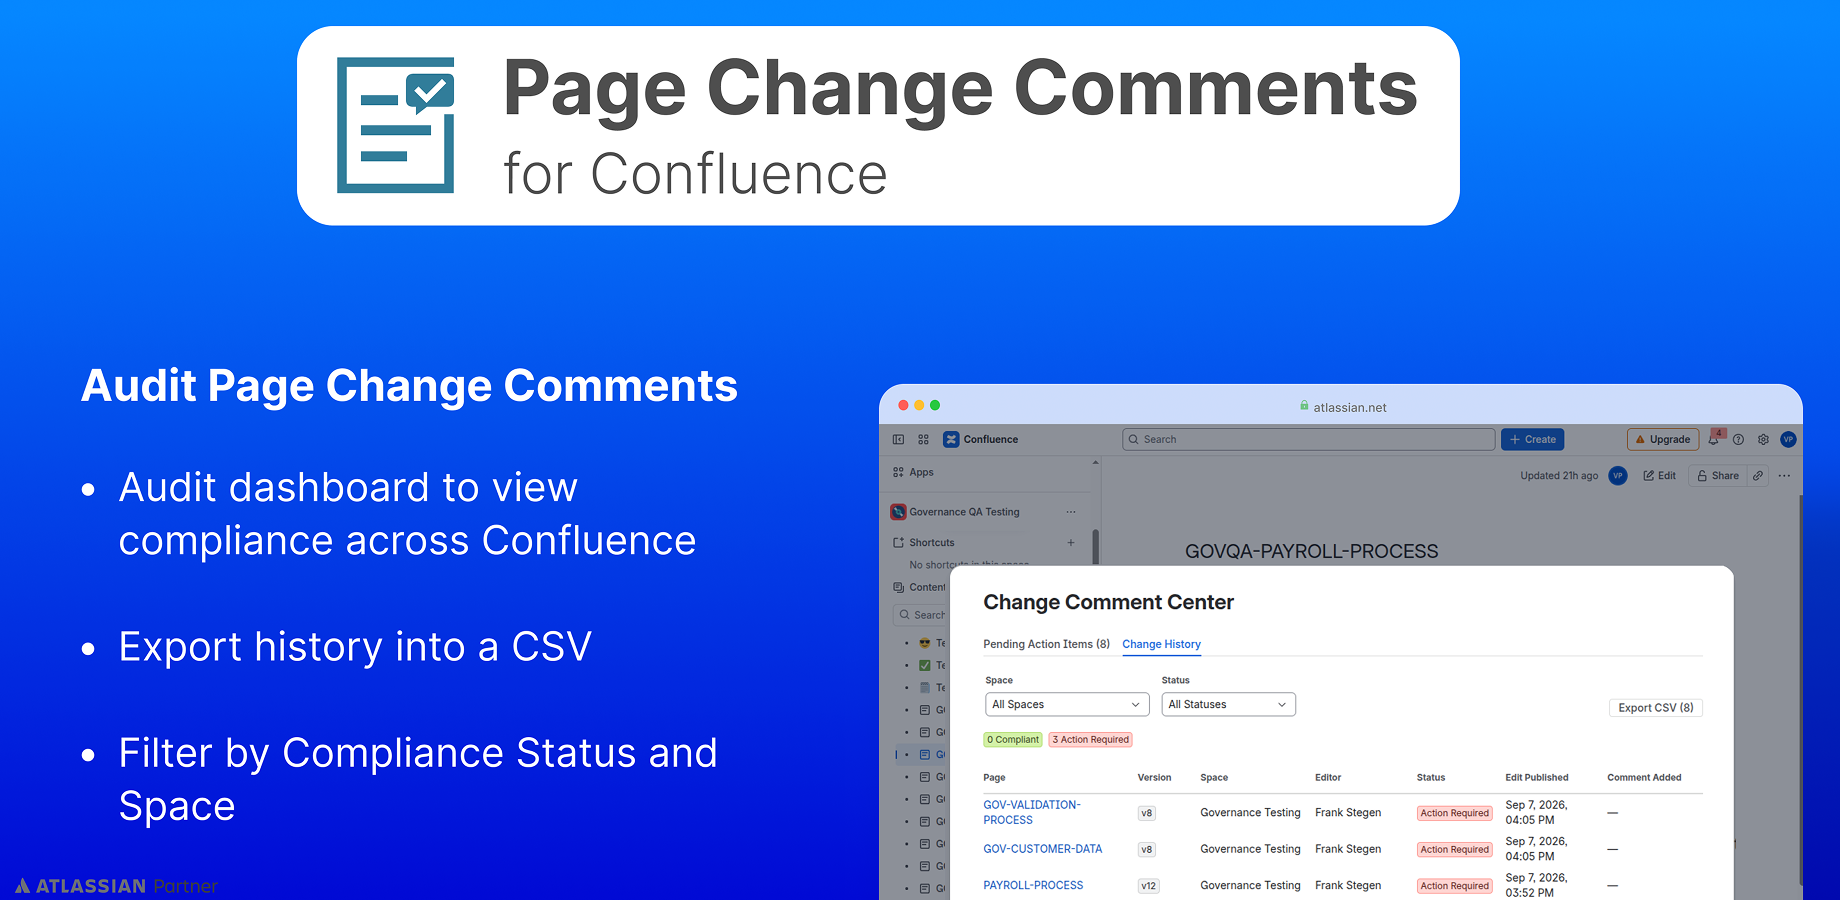The width and height of the screenshot is (1840, 900).
Task: Open the app switcher grid icon
Action: coord(923,439)
